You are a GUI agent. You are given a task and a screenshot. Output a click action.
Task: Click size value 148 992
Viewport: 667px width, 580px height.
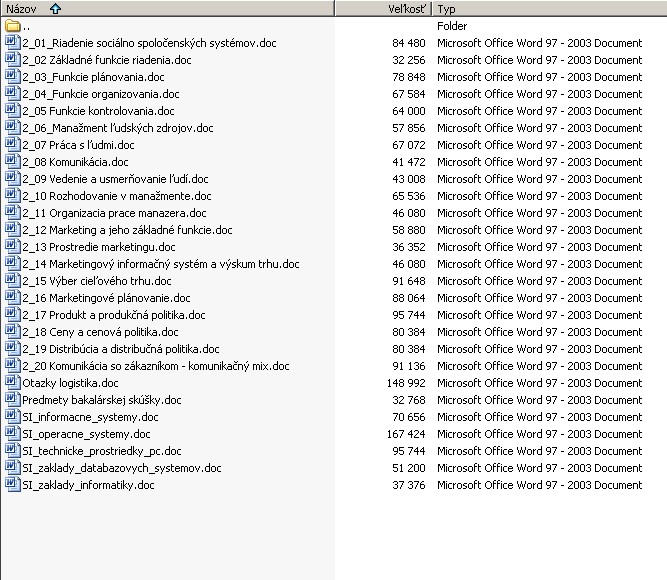(x=406, y=383)
